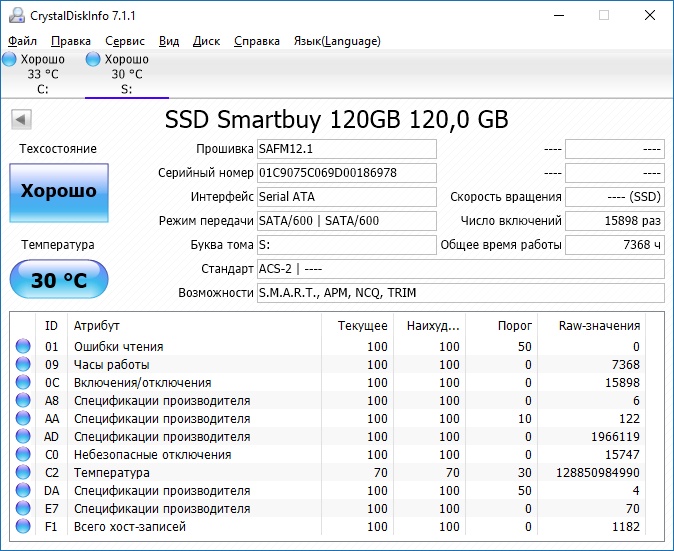Click the Интерфейс field Serial ATA
Image resolution: width=674 pixels, height=551 pixels.
point(346,197)
